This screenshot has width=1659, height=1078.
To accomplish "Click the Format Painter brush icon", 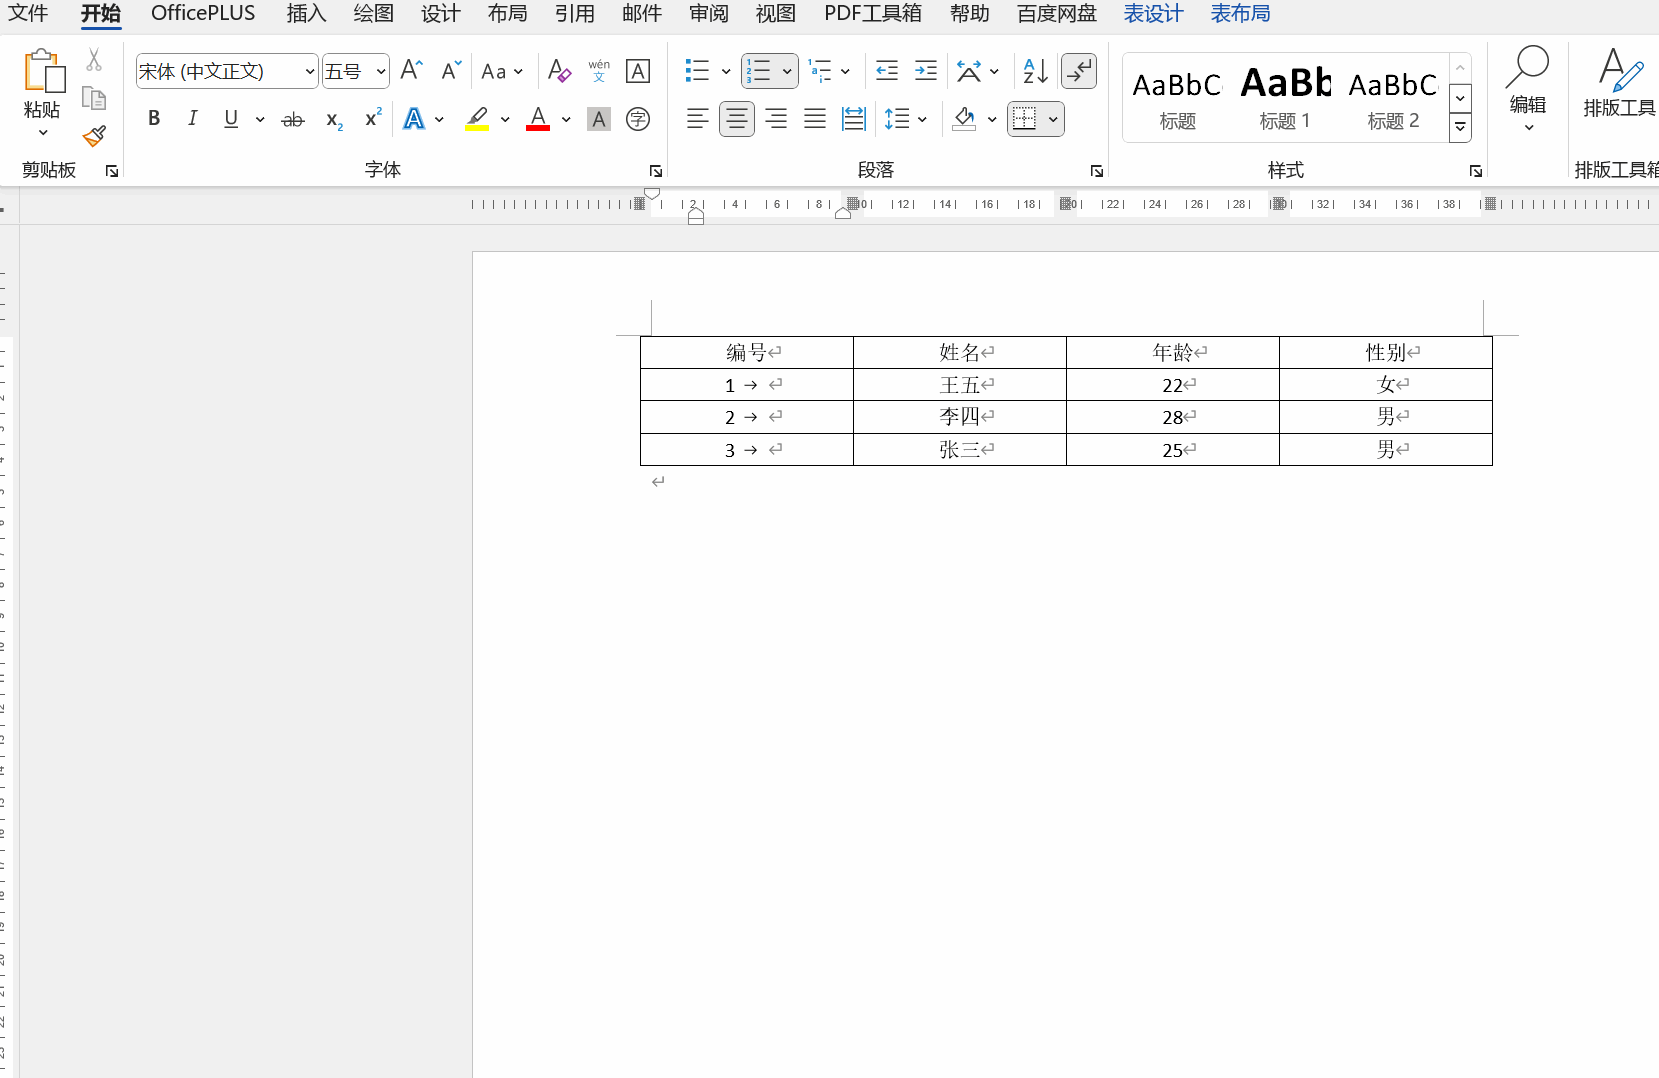I will pos(94,136).
